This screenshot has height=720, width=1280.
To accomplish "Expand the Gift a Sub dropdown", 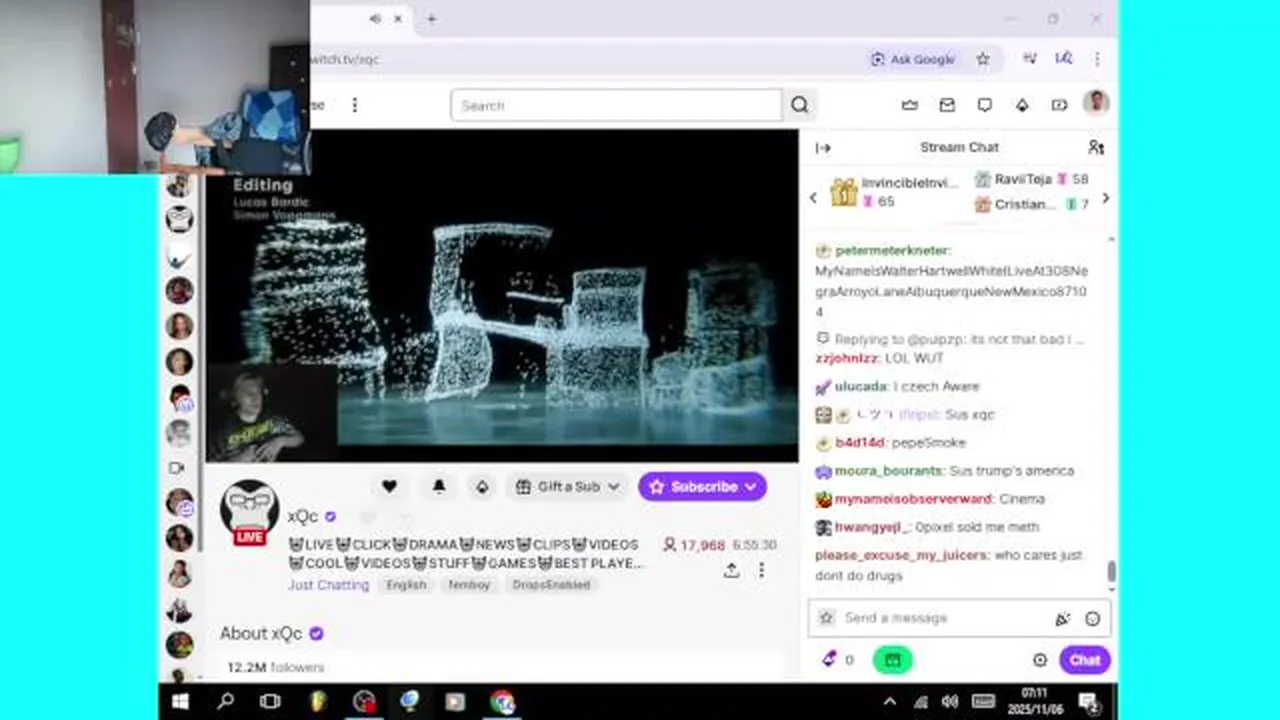I will point(569,486).
